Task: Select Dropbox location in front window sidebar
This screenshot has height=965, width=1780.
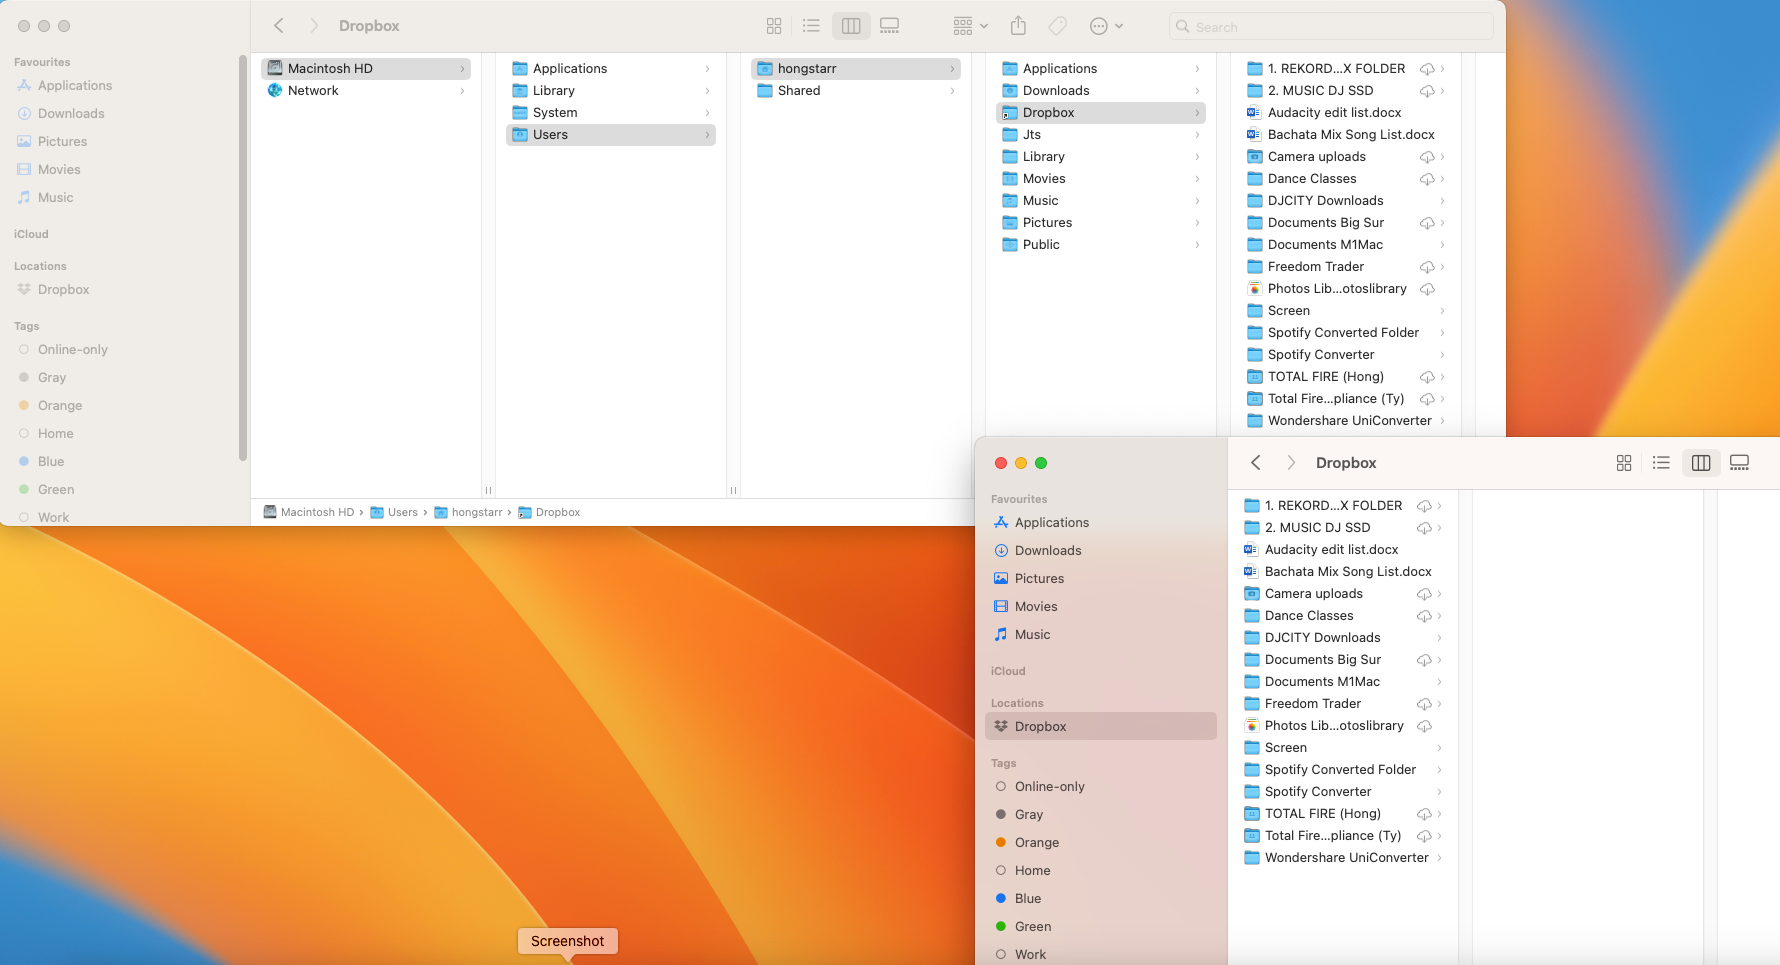Action: (x=1101, y=727)
